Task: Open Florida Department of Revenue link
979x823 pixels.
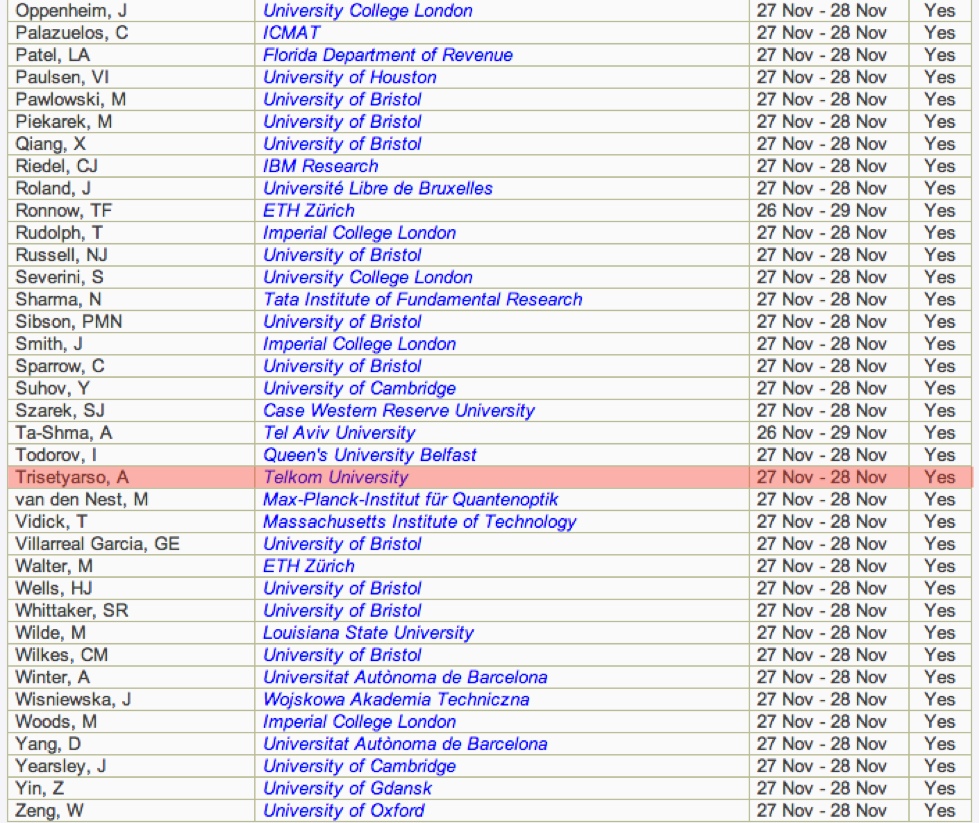Action: [387, 55]
